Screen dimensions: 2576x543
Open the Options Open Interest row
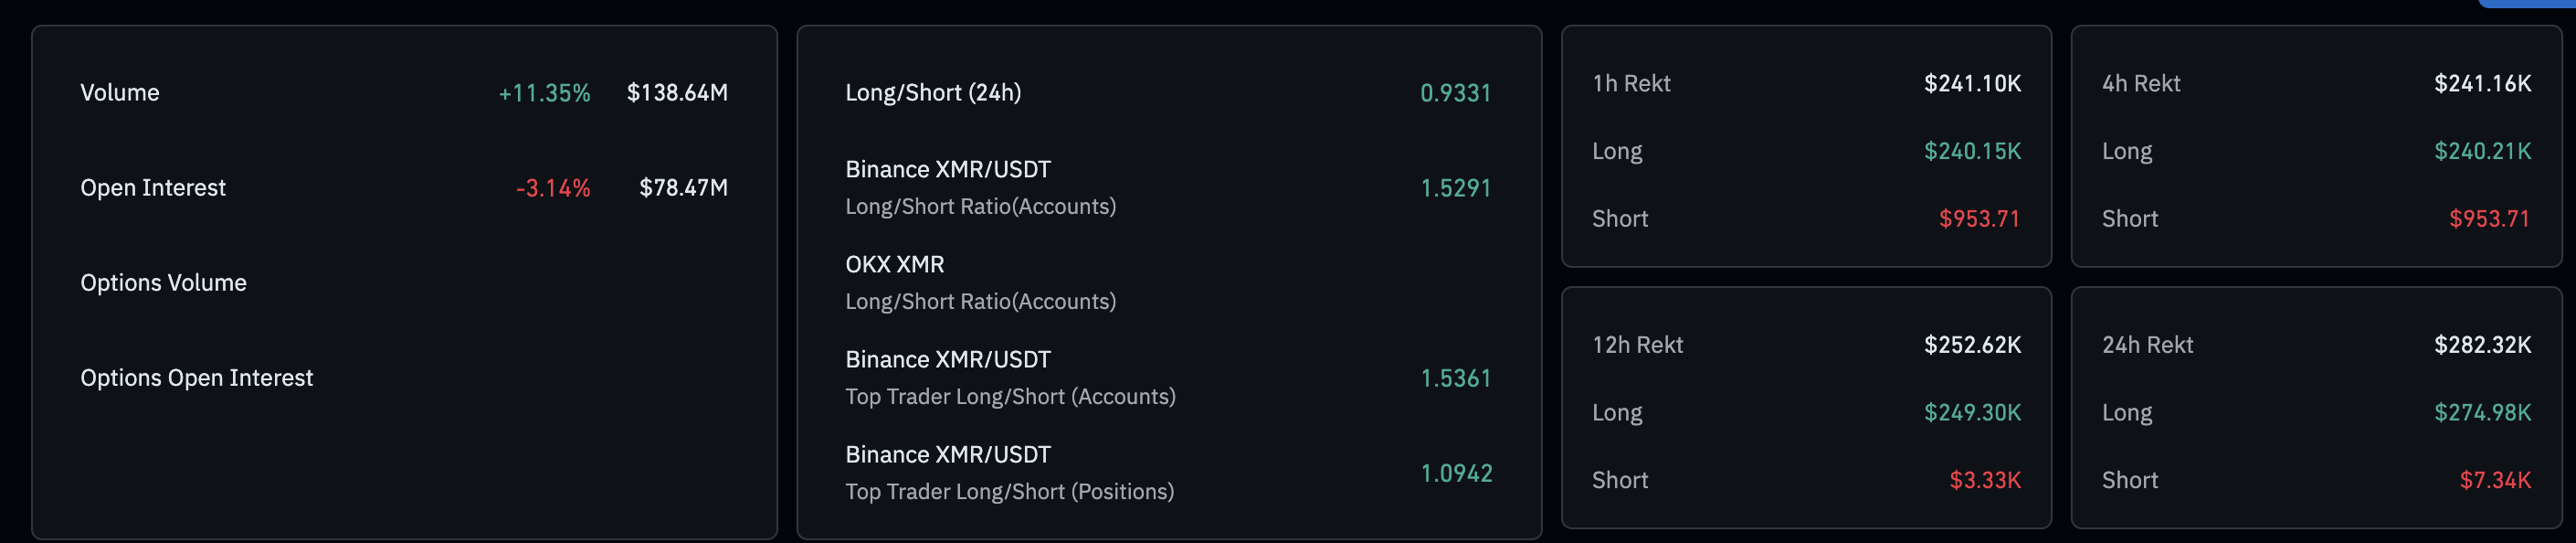coord(196,378)
